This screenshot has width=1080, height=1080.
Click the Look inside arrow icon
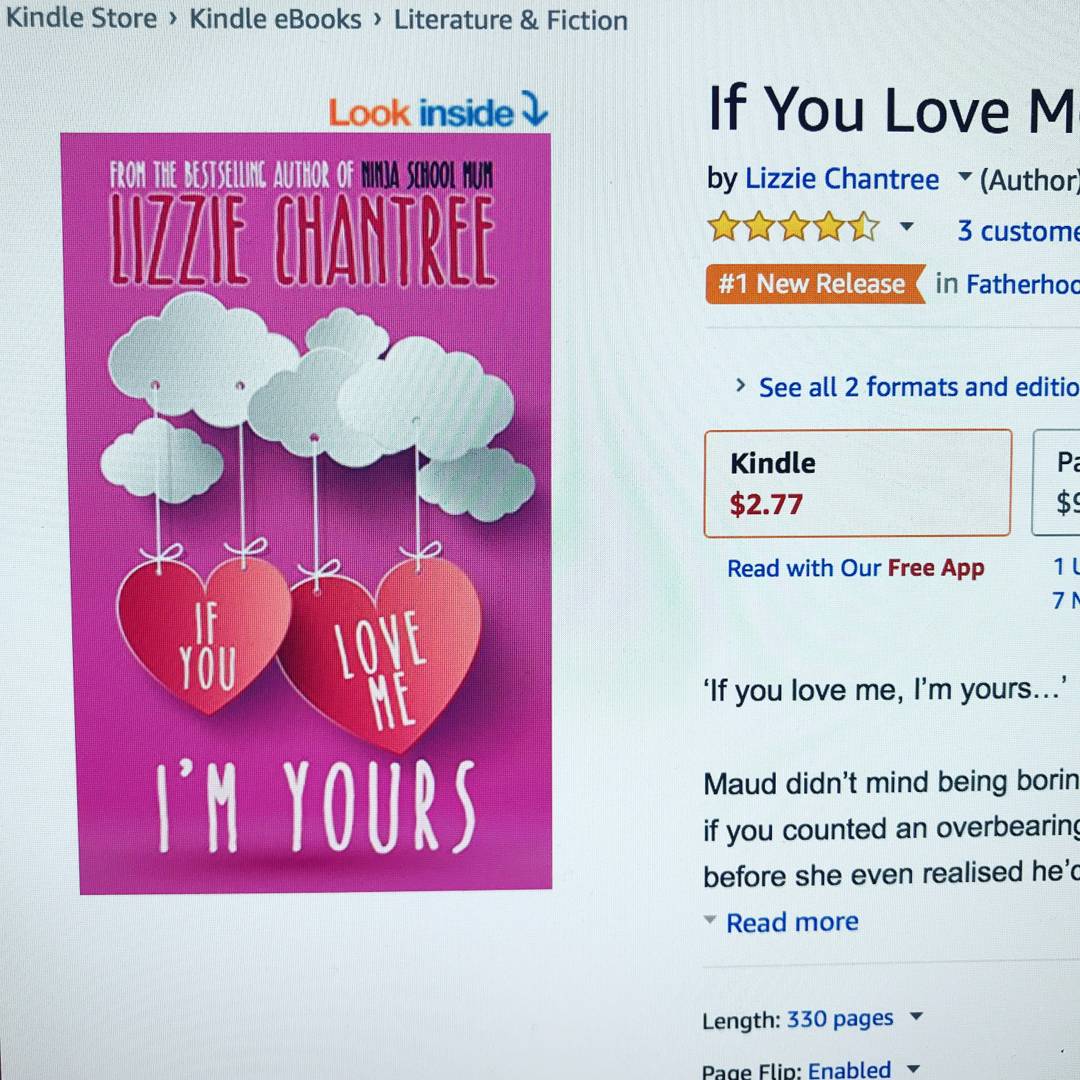point(534,109)
